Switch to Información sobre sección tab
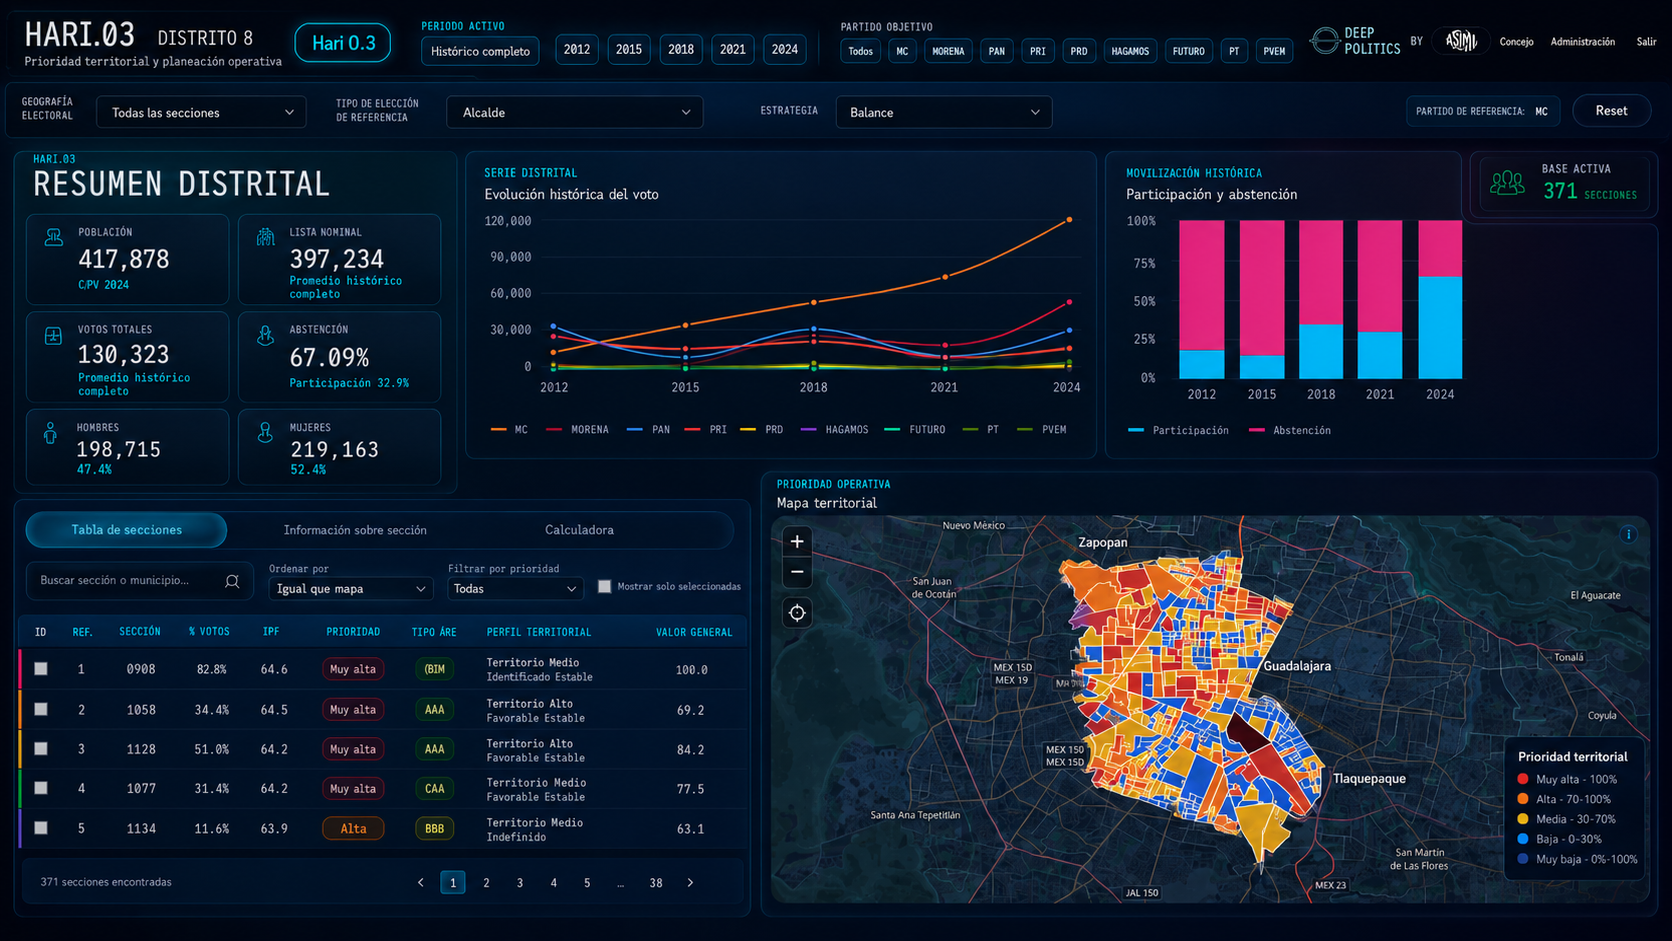Image resolution: width=1672 pixels, height=941 pixels. [x=355, y=530]
